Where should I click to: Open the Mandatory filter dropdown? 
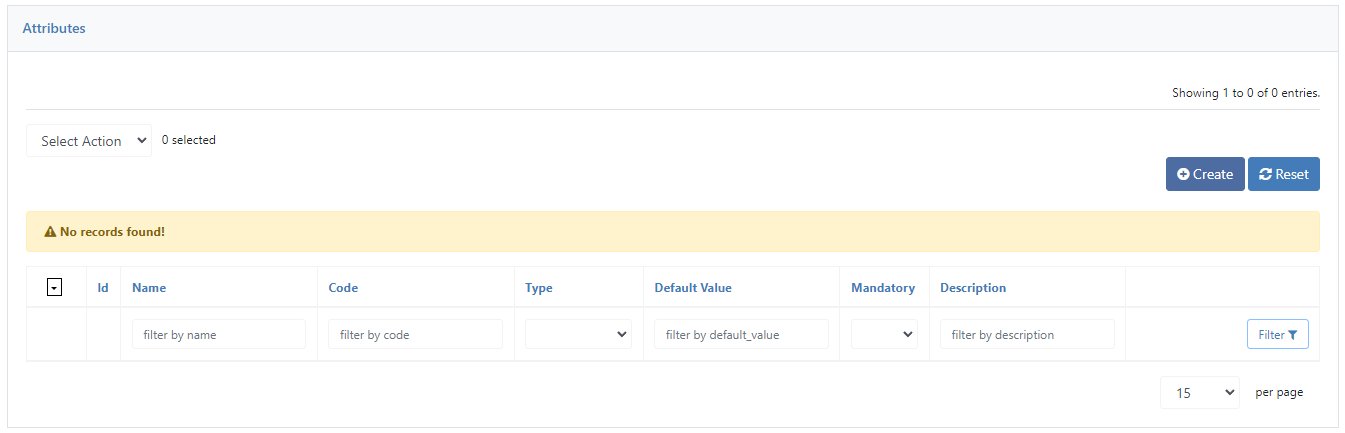click(884, 335)
